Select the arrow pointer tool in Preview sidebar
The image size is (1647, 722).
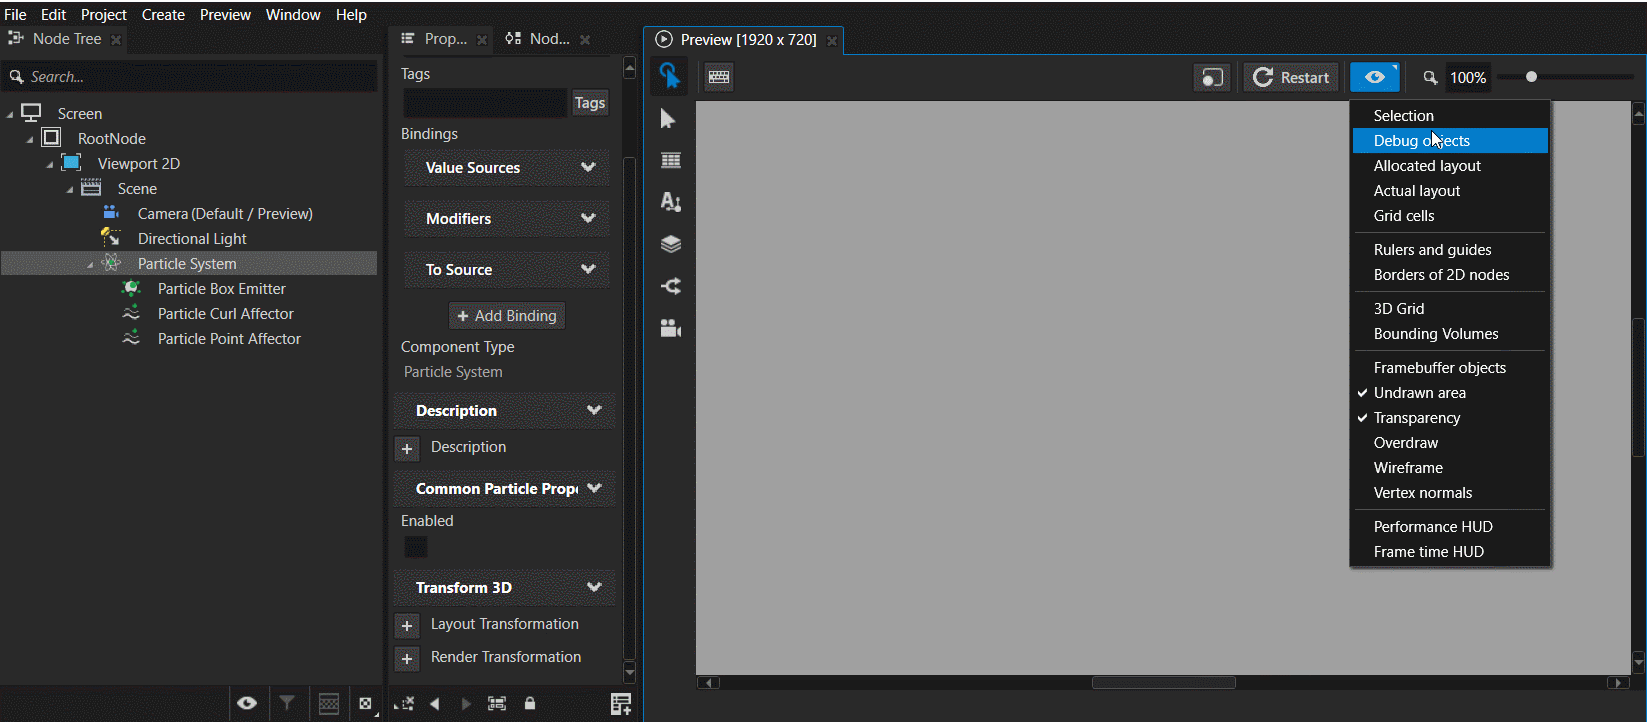[669, 120]
